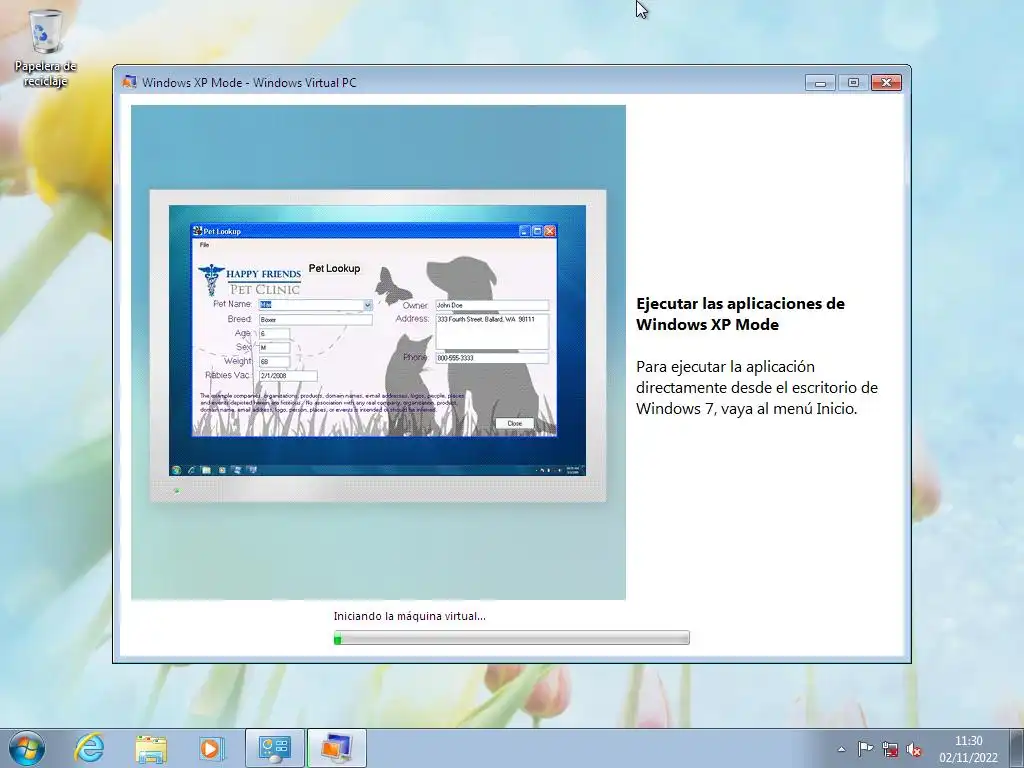Open the muted volume speaker icon
1024x768 pixels.
point(914,750)
